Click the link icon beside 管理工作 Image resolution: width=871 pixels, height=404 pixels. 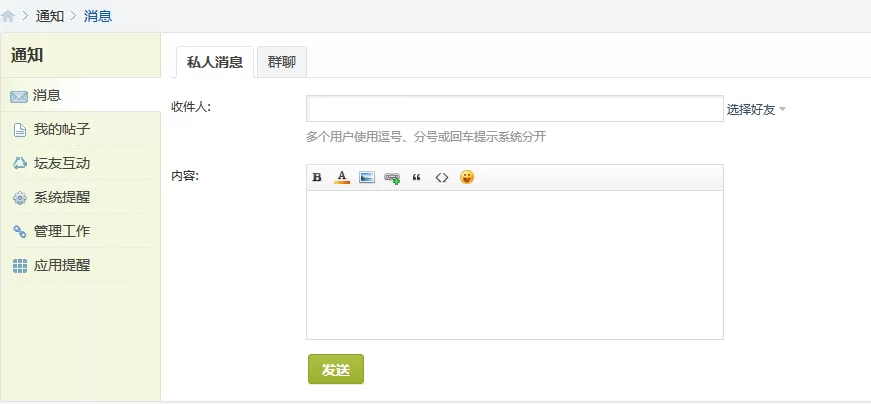pos(19,232)
